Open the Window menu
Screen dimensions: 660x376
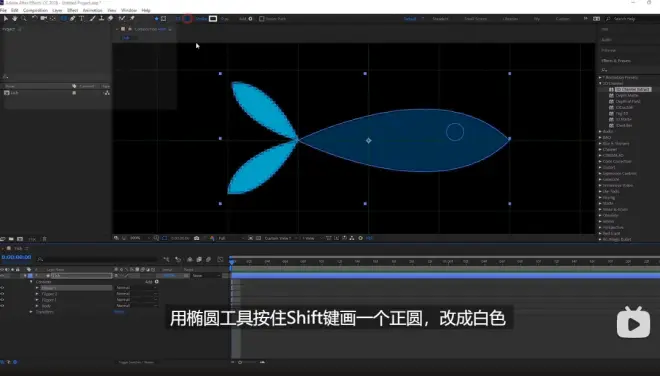pyautogui.click(x=129, y=10)
